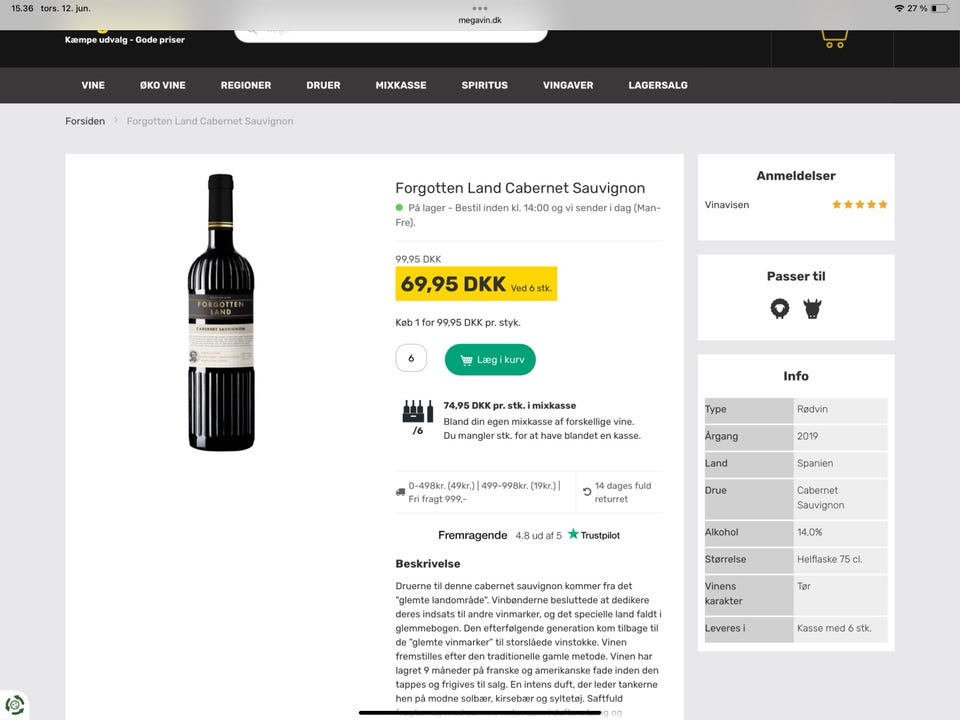960x720 pixels.
Task: Open the VINE menu
Action: [x=93, y=85]
